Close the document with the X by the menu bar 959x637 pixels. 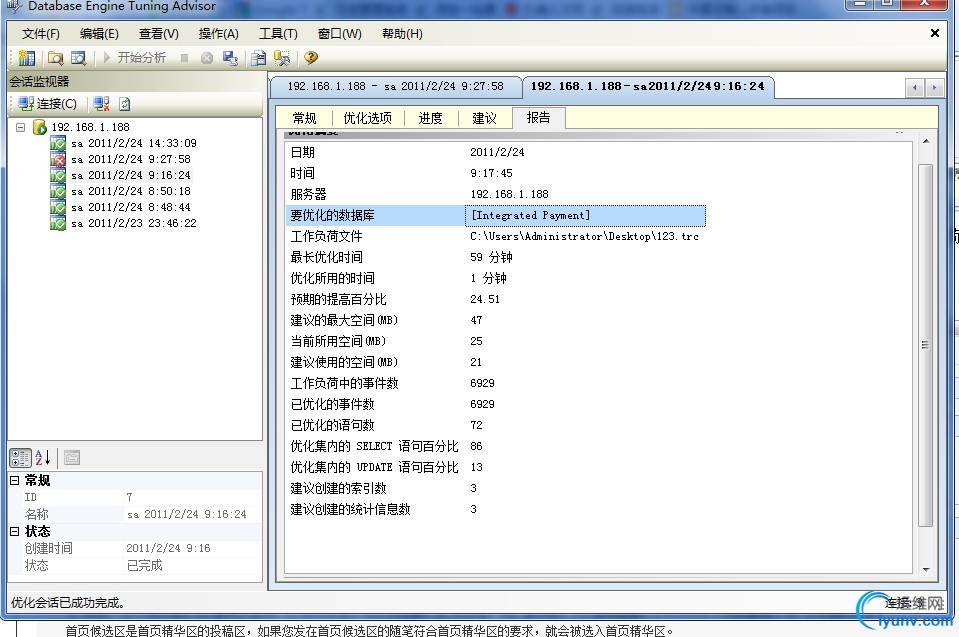tap(935, 33)
